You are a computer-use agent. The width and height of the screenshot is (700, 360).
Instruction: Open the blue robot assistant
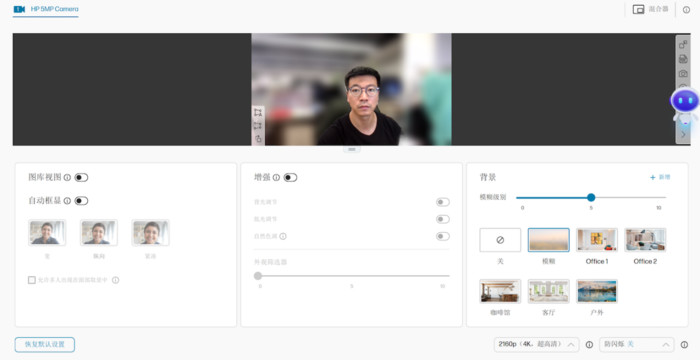685,105
